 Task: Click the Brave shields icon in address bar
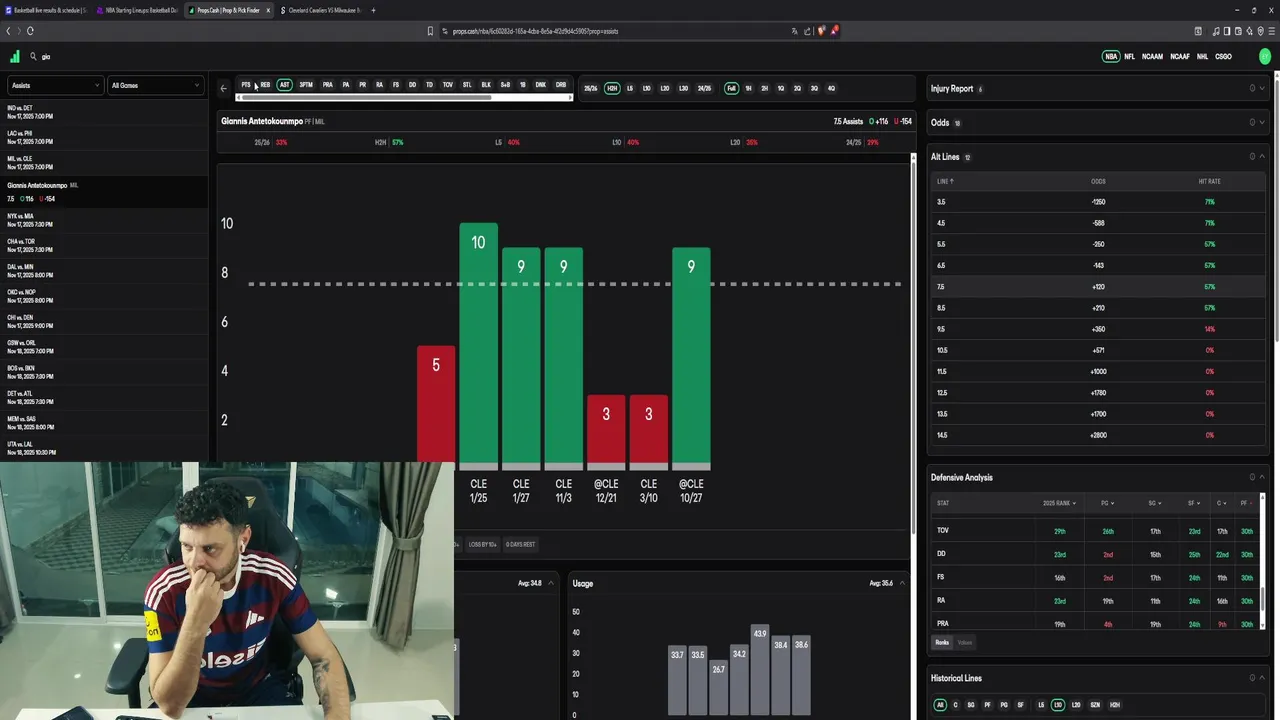[x=822, y=31]
